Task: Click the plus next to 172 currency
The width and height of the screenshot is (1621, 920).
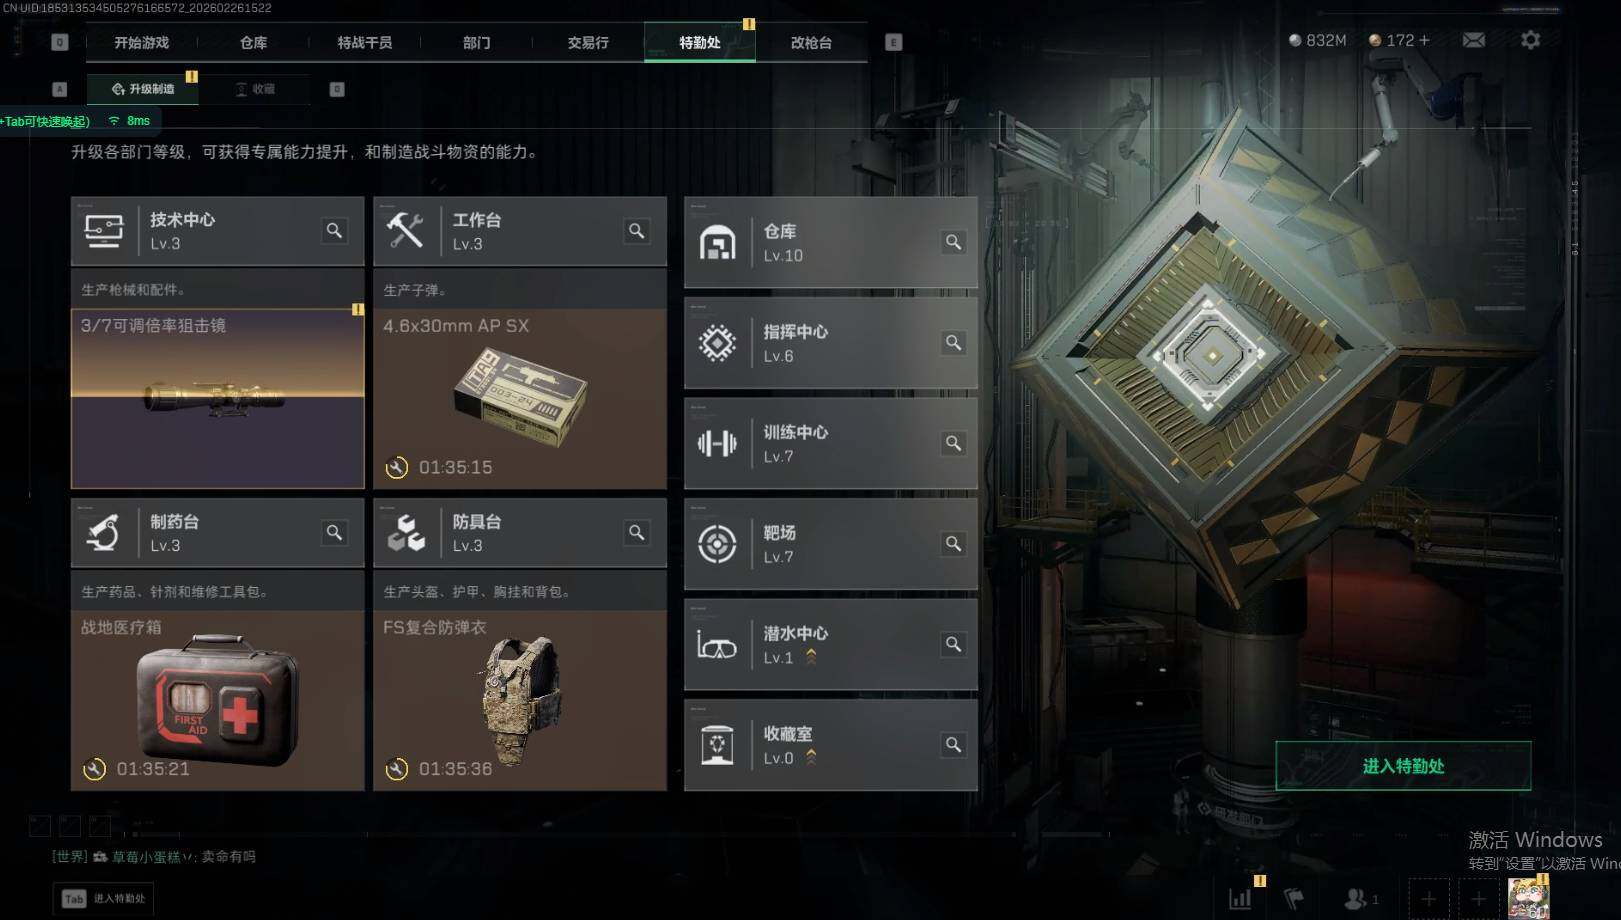Action: [1424, 40]
